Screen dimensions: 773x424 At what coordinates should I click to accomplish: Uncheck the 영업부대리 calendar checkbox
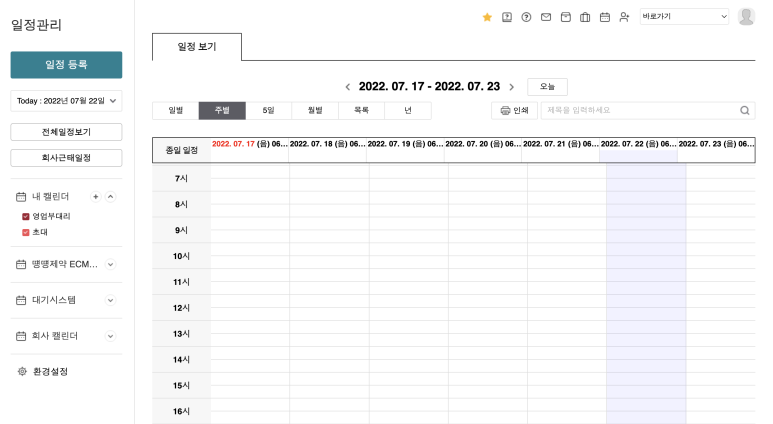coord(25,216)
